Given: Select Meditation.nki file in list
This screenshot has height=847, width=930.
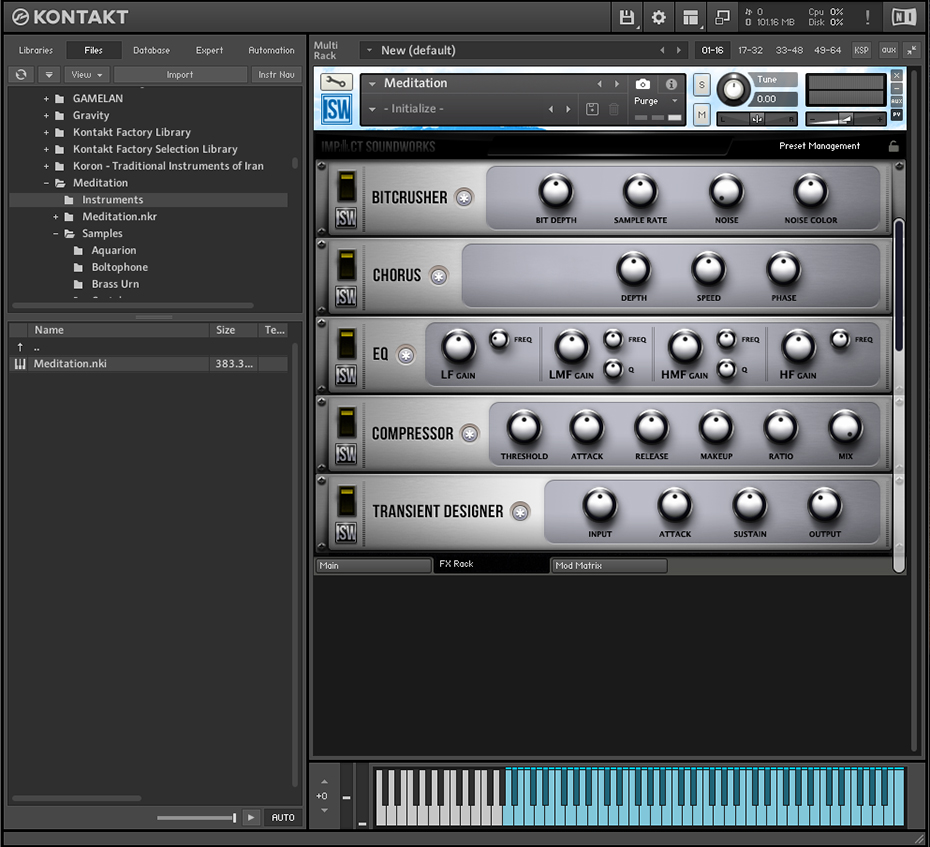Looking at the screenshot, I should point(149,364).
